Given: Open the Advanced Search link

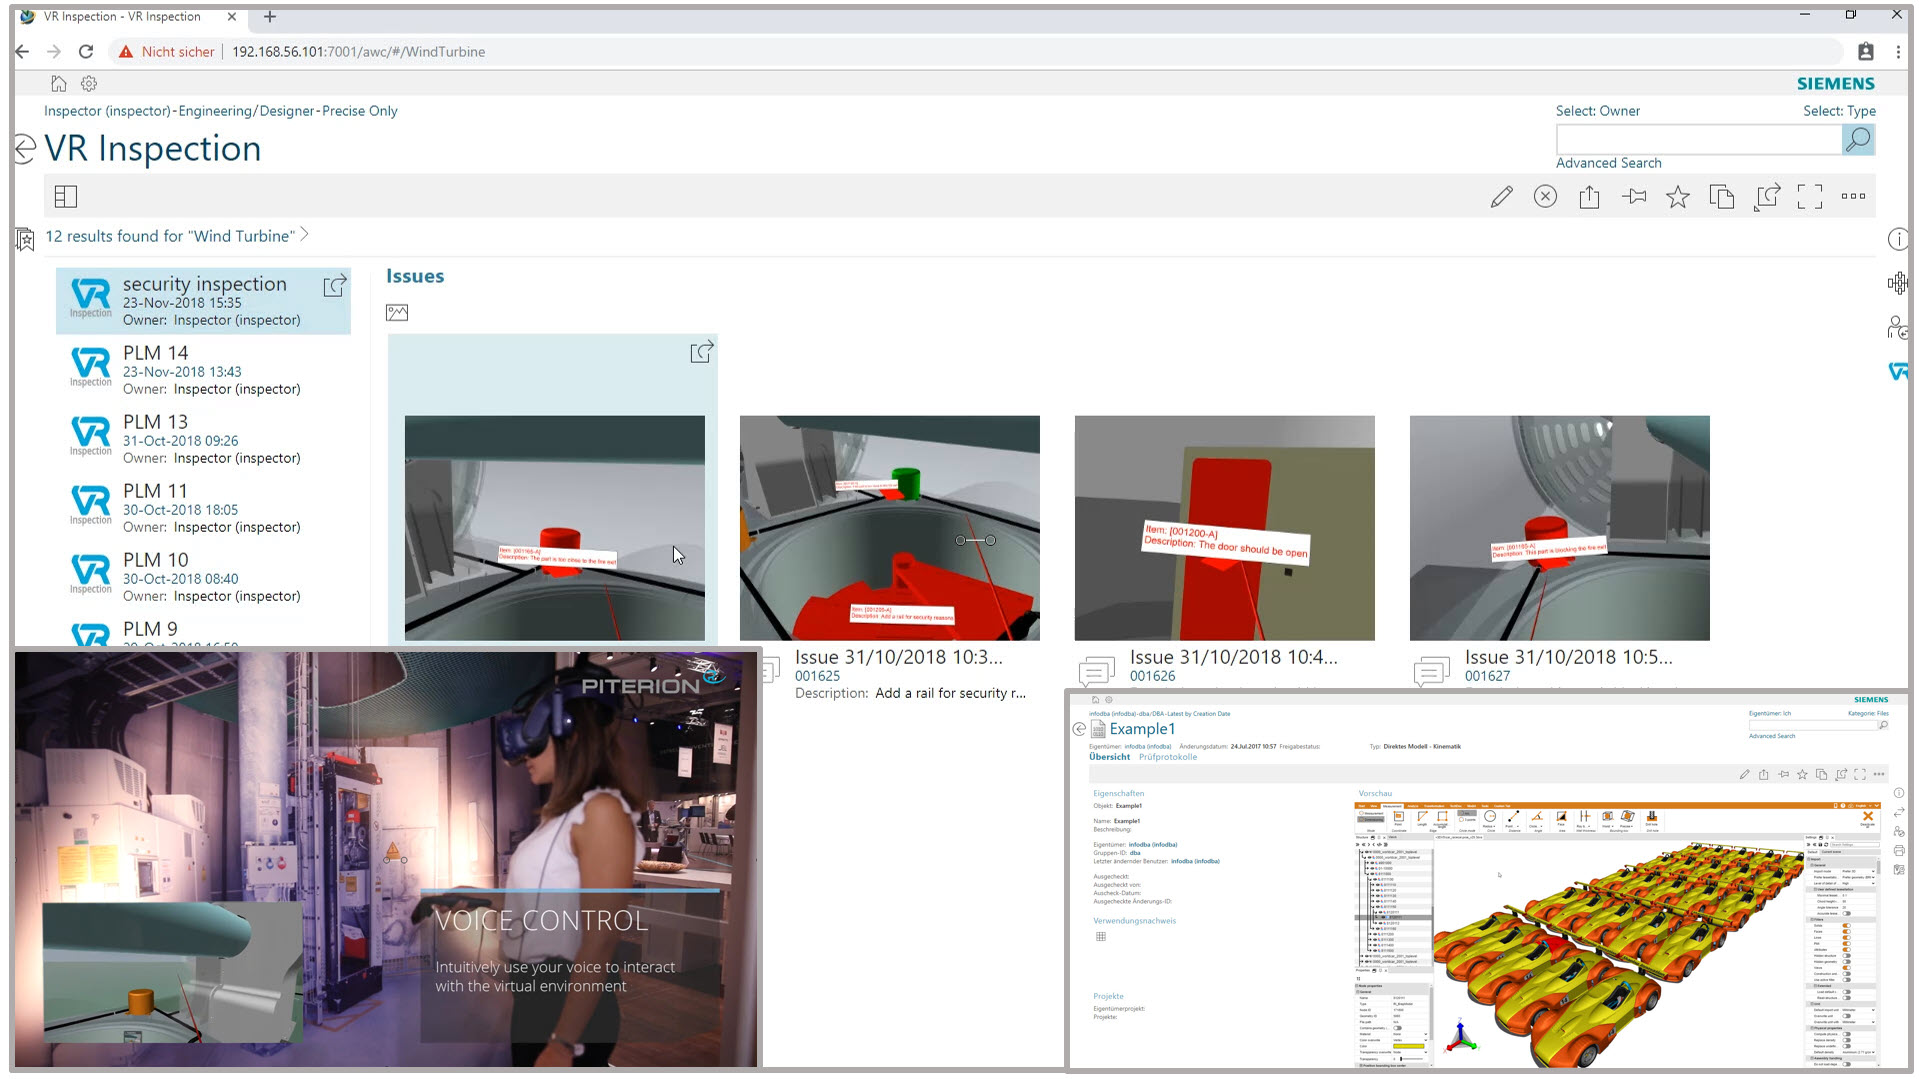Looking at the screenshot, I should [1608, 163].
